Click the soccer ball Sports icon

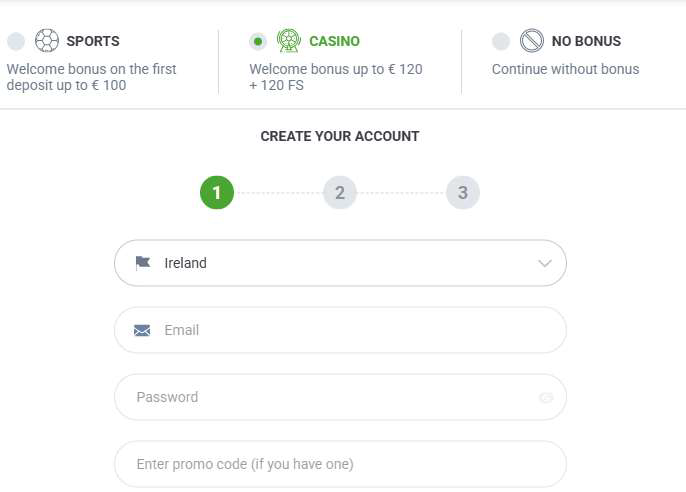pos(47,41)
